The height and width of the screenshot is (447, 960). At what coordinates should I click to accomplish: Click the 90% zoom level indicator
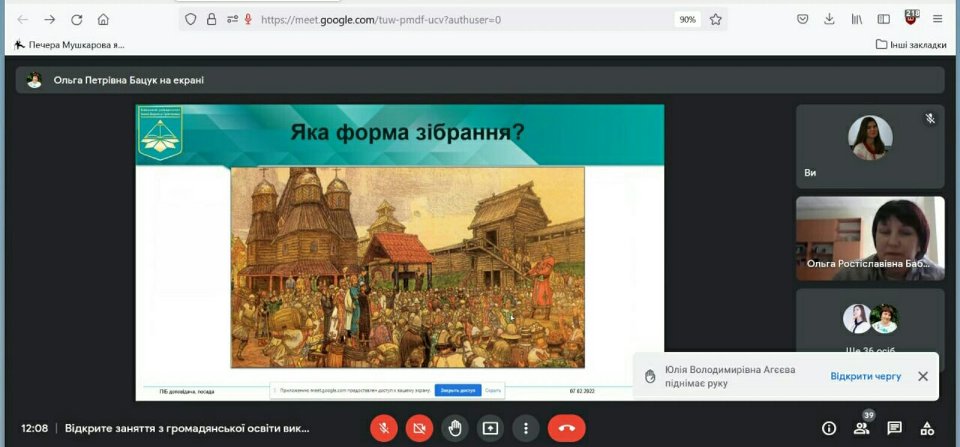(x=687, y=19)
